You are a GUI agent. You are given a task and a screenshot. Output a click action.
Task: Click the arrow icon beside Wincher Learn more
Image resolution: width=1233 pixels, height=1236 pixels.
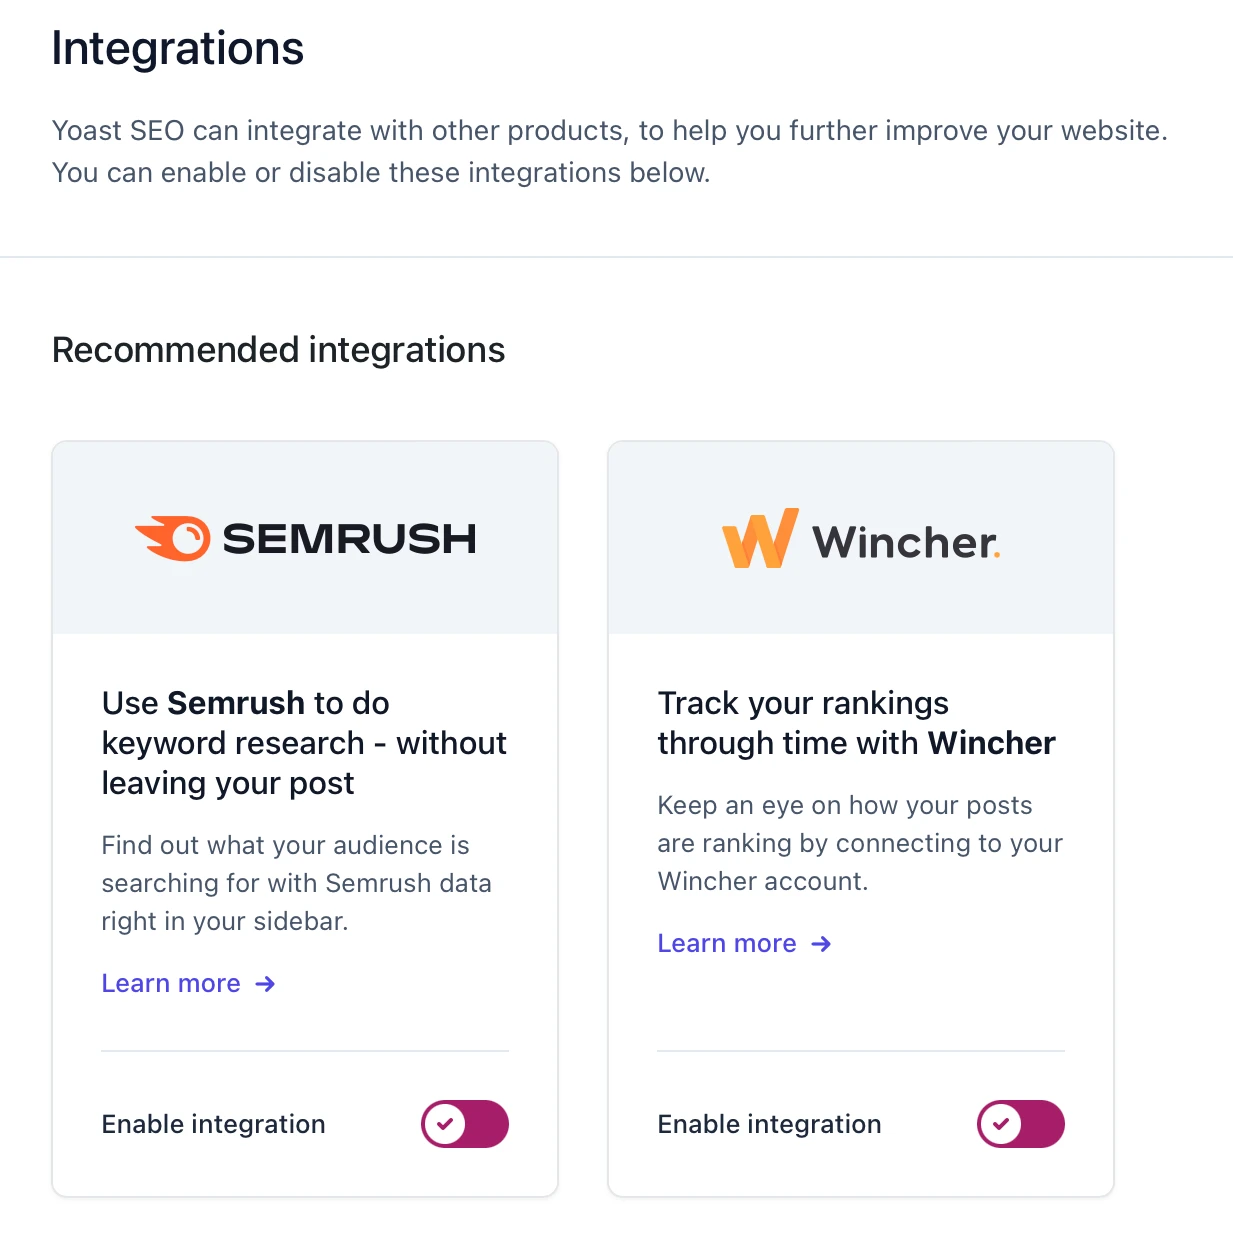tap(821, 944)
